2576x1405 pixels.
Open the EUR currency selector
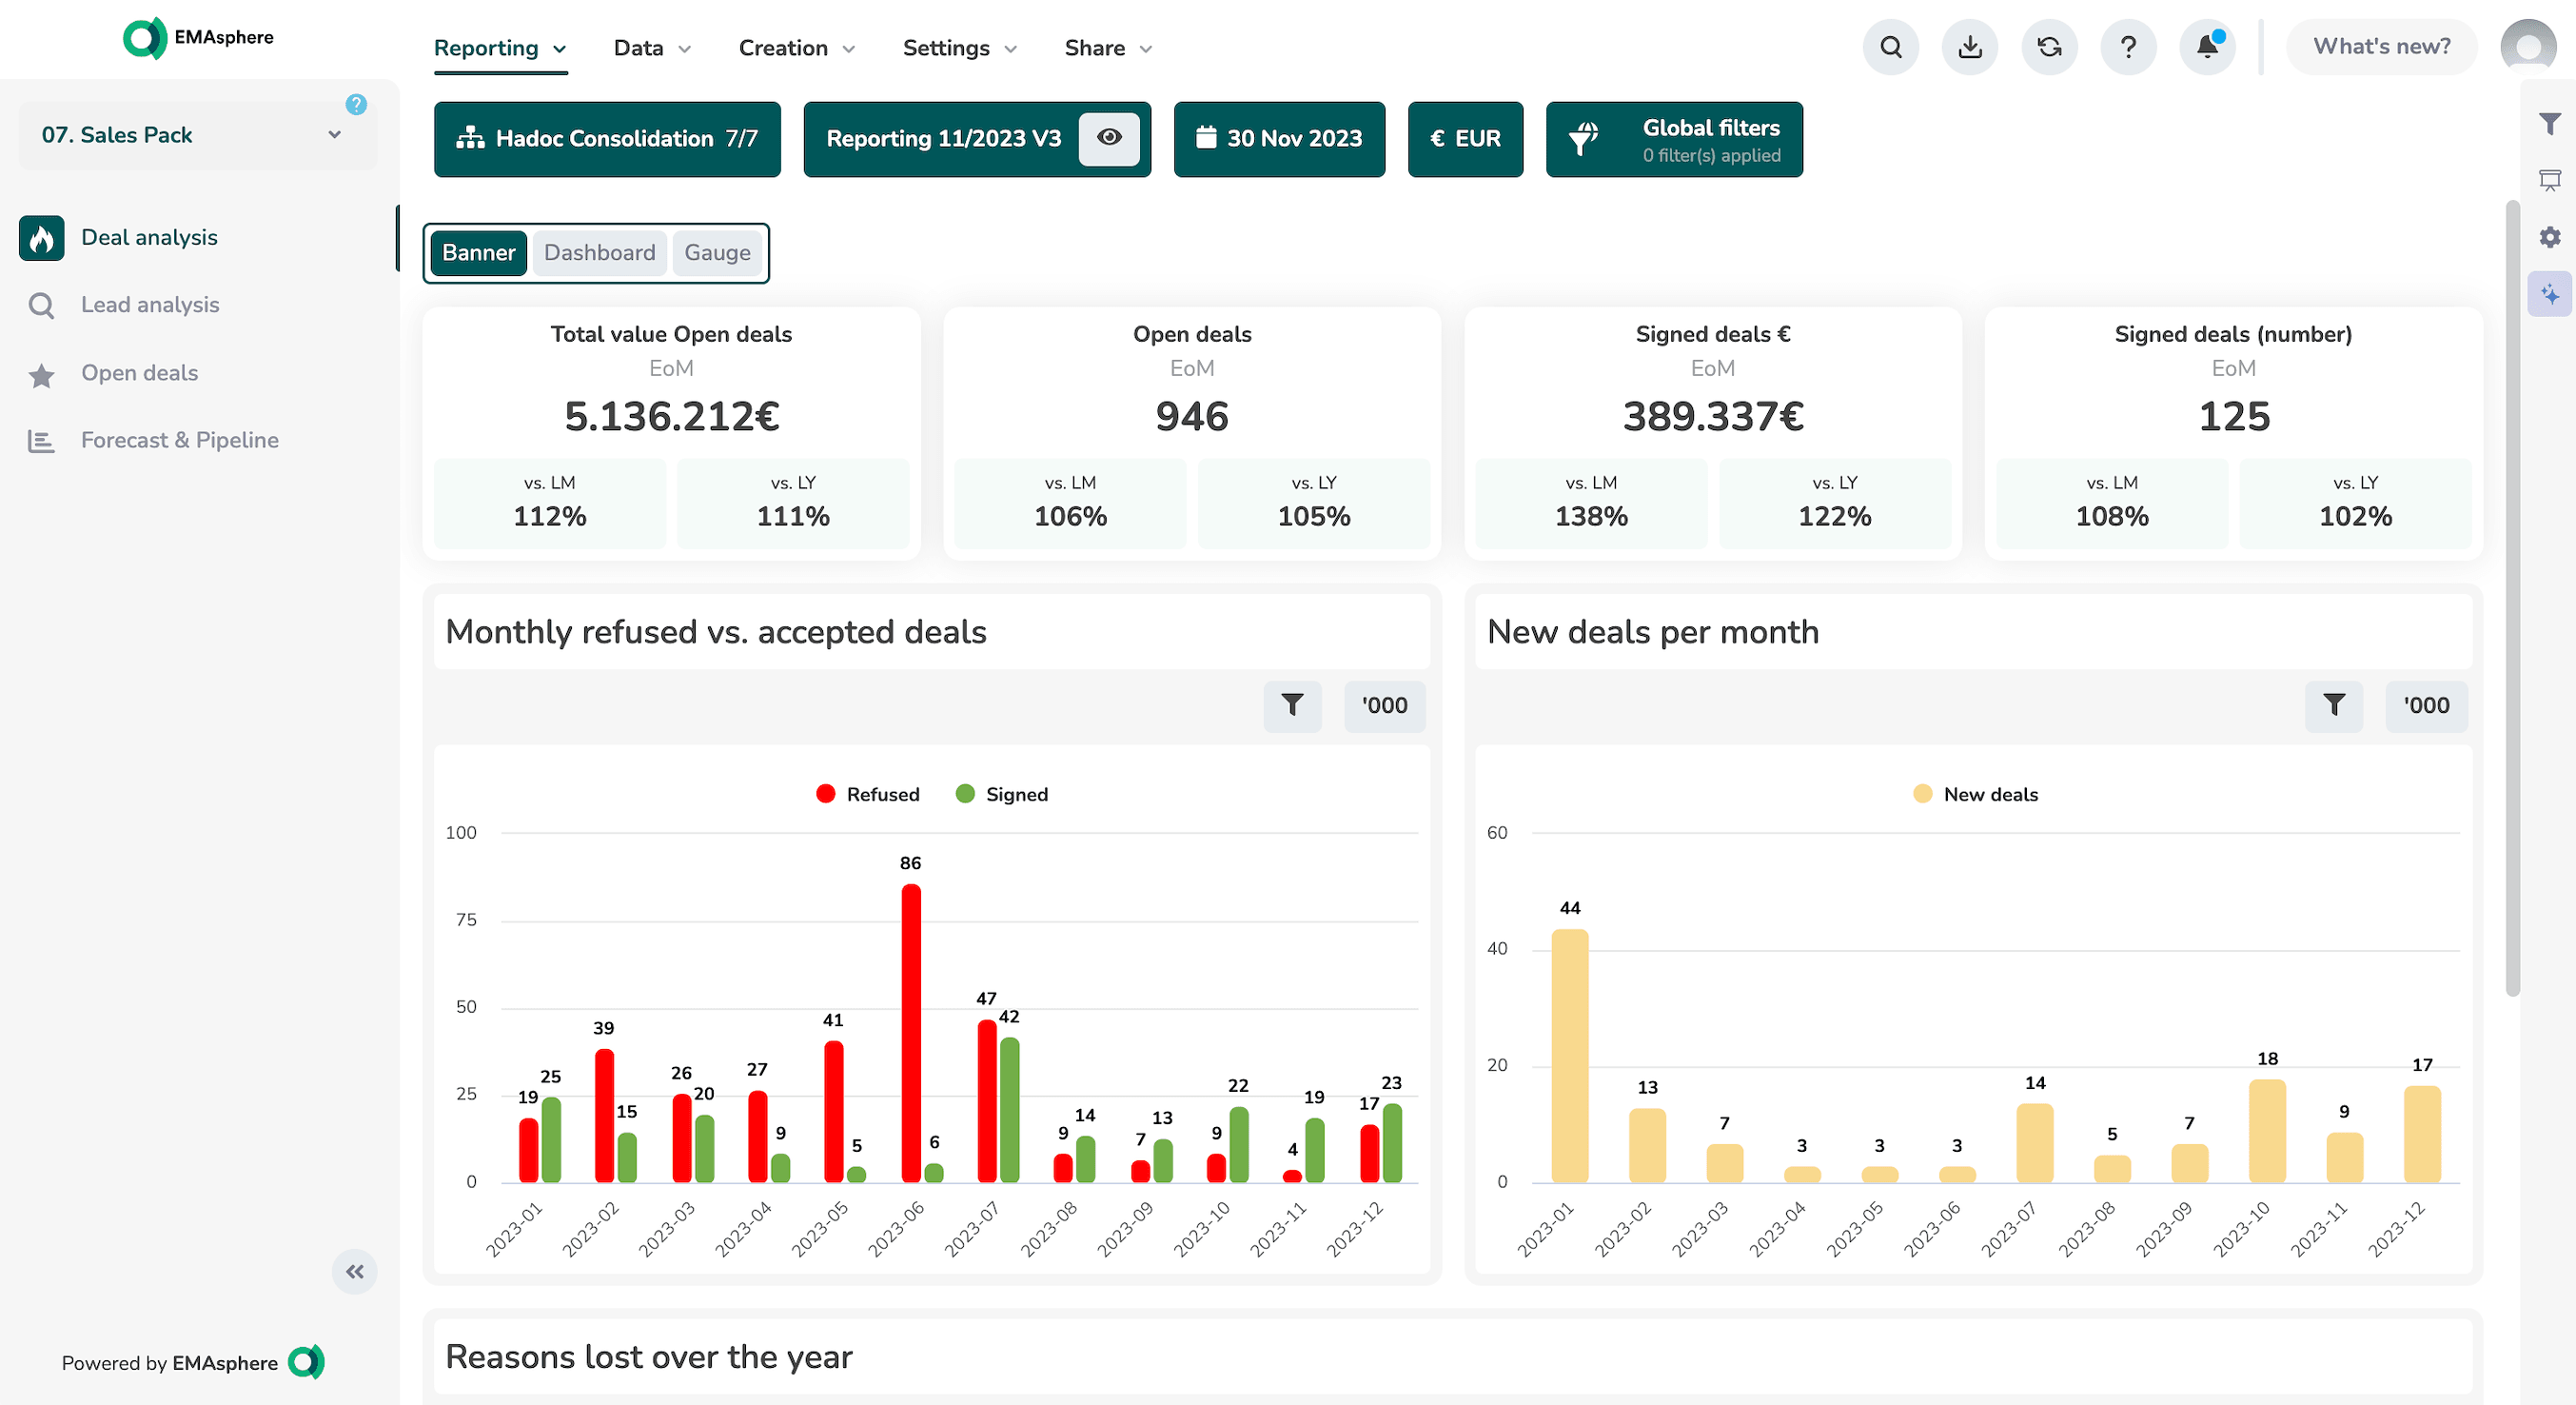pos(1465,139)
